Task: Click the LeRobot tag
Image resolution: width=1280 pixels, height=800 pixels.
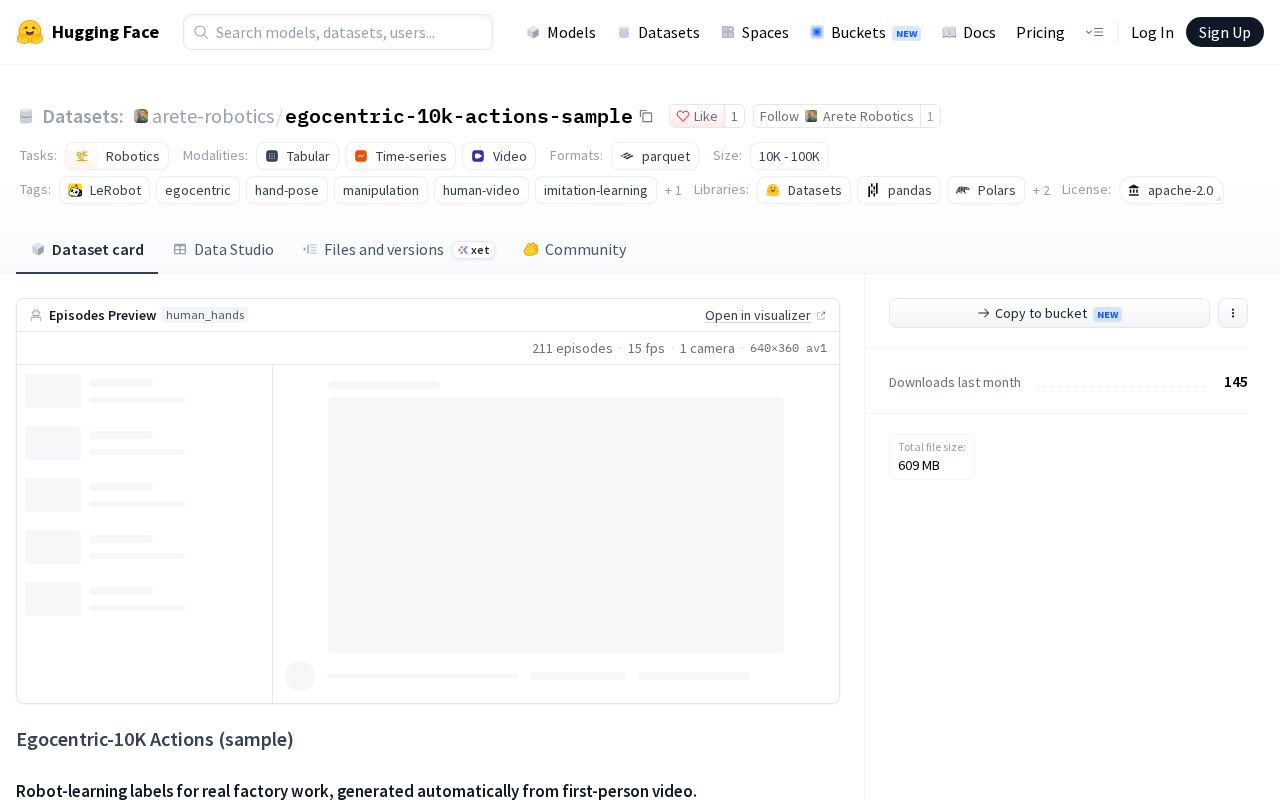Action: [105, 190]
